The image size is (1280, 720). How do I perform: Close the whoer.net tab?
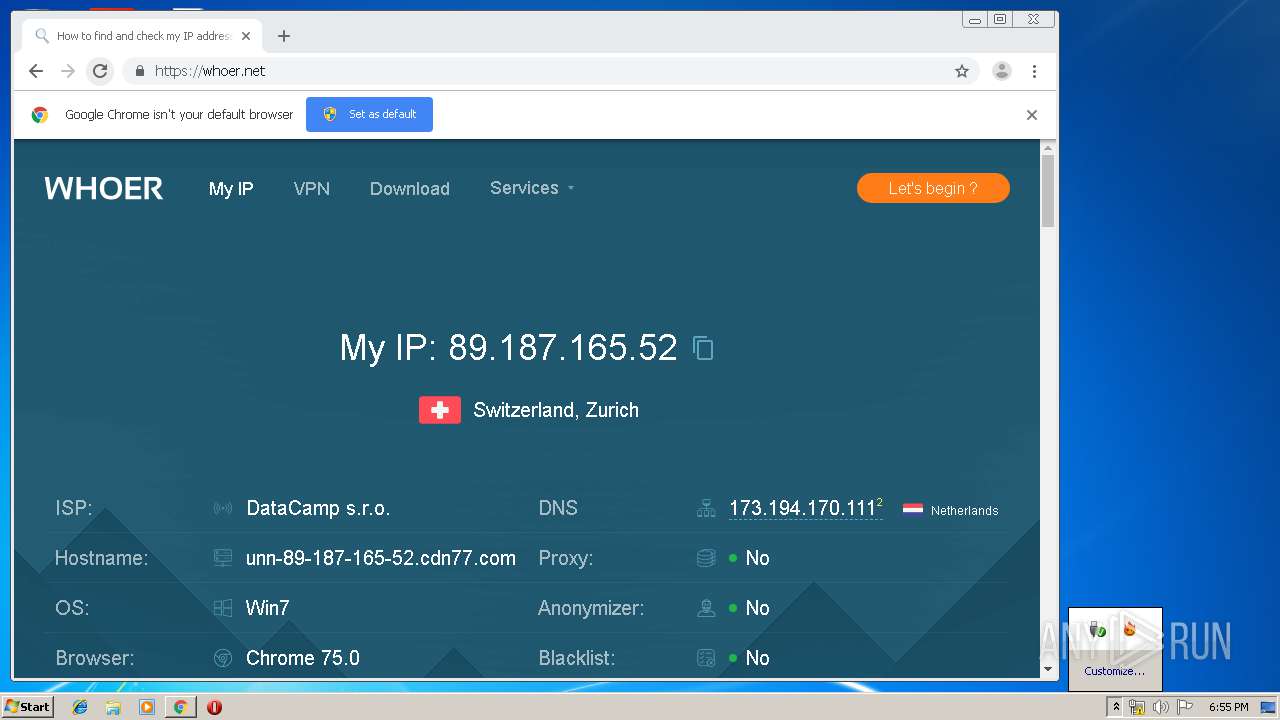[x=246, y=36]
